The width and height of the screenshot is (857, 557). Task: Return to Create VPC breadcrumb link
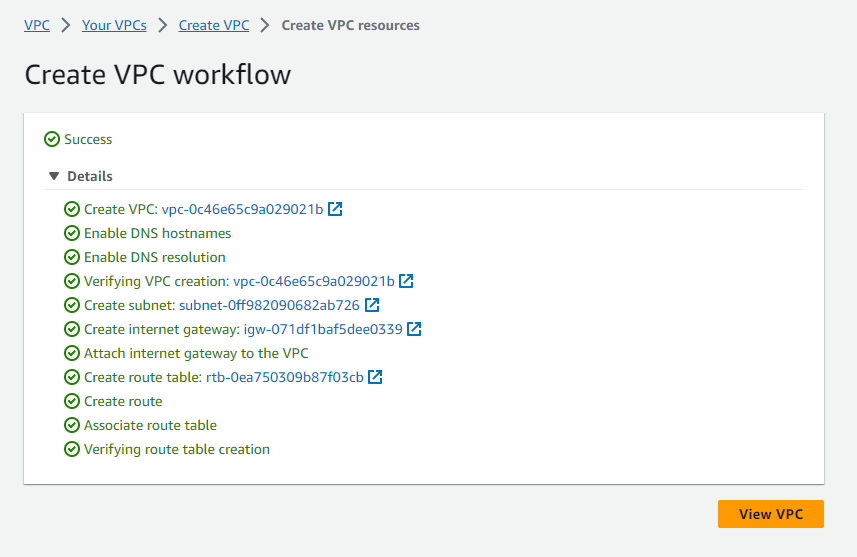[x=214, y=25]
